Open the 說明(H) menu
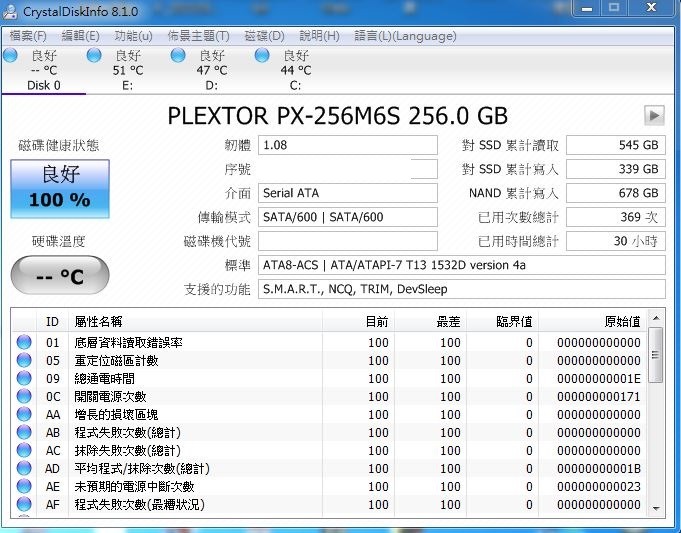 tap(319, 36)
